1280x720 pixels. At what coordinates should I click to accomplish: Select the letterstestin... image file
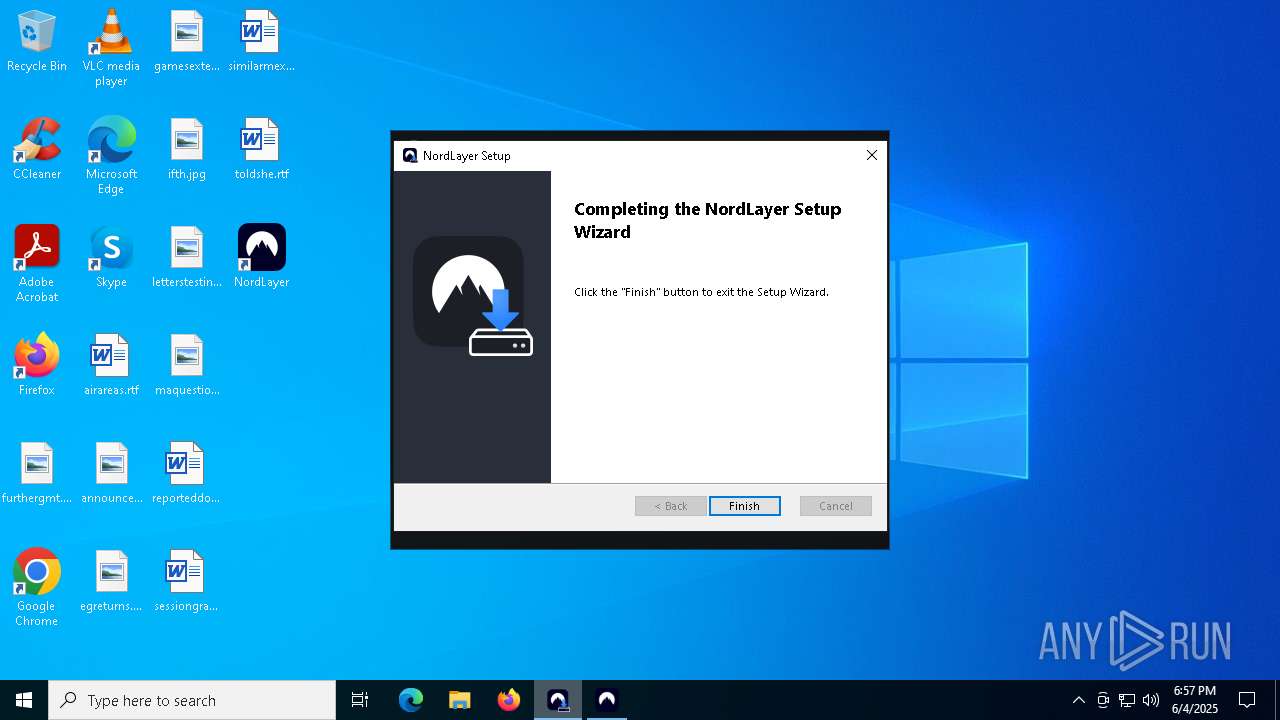(x=186, y=258)
